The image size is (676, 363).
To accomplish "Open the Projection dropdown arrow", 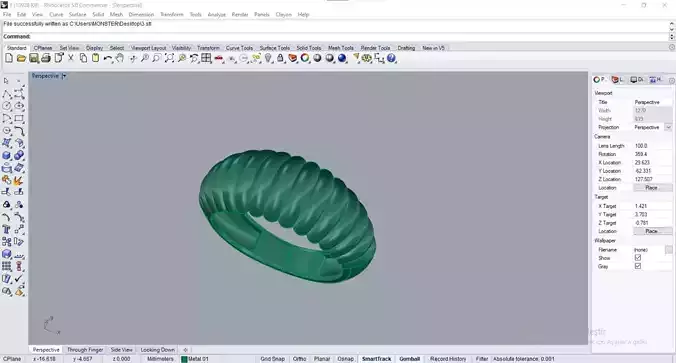I will click(668, 128).
